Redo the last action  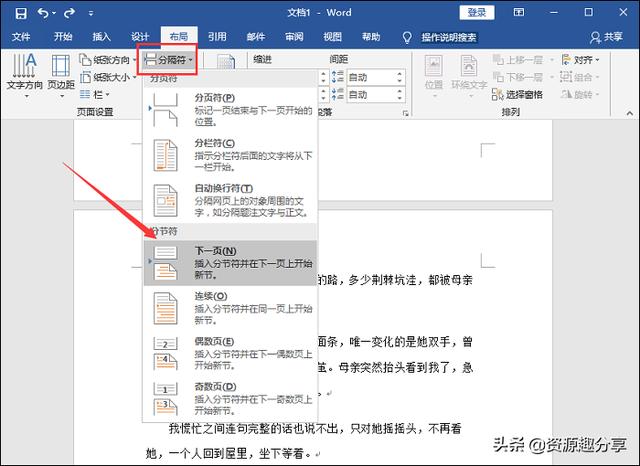click(69, 13)
